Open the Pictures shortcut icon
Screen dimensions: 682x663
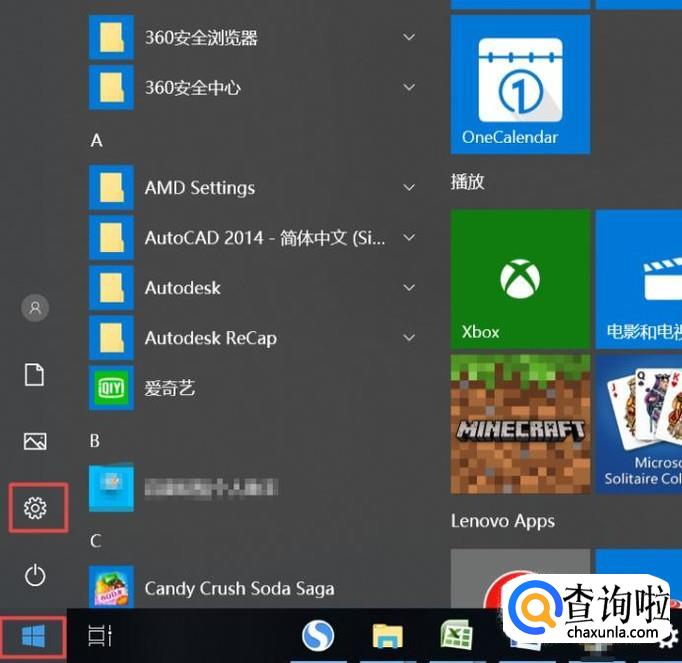pos(35,441)
